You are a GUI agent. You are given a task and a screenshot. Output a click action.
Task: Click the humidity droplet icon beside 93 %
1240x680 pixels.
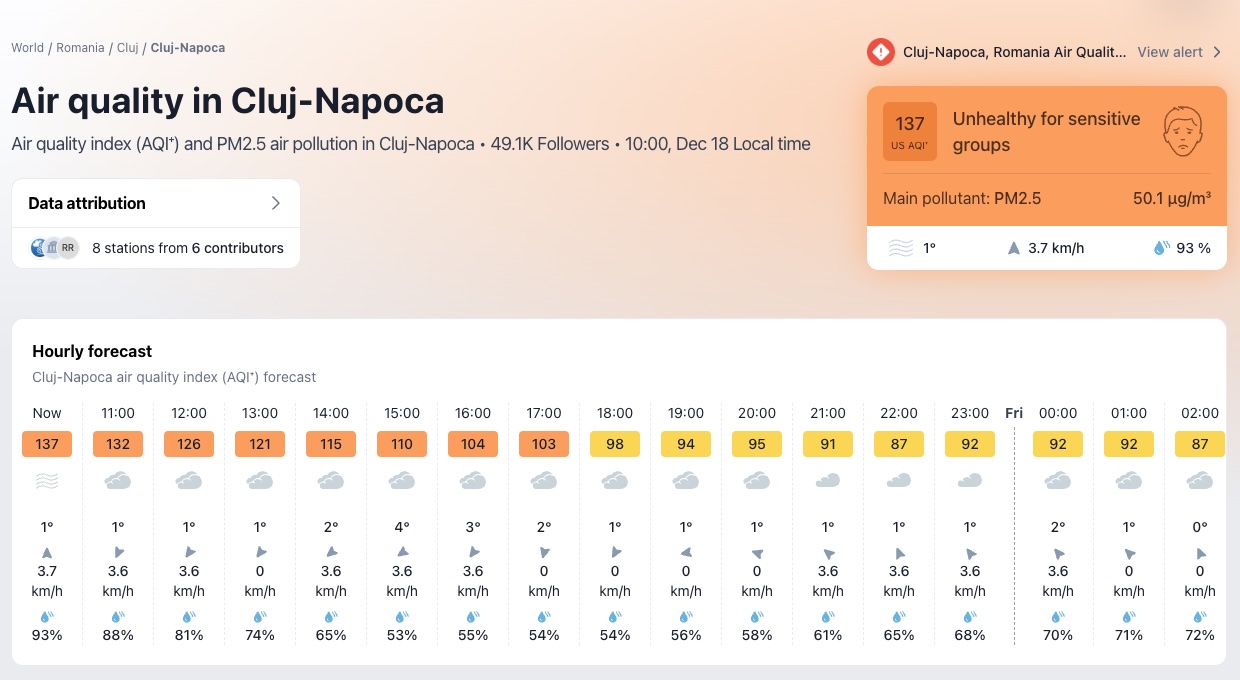1161,248
